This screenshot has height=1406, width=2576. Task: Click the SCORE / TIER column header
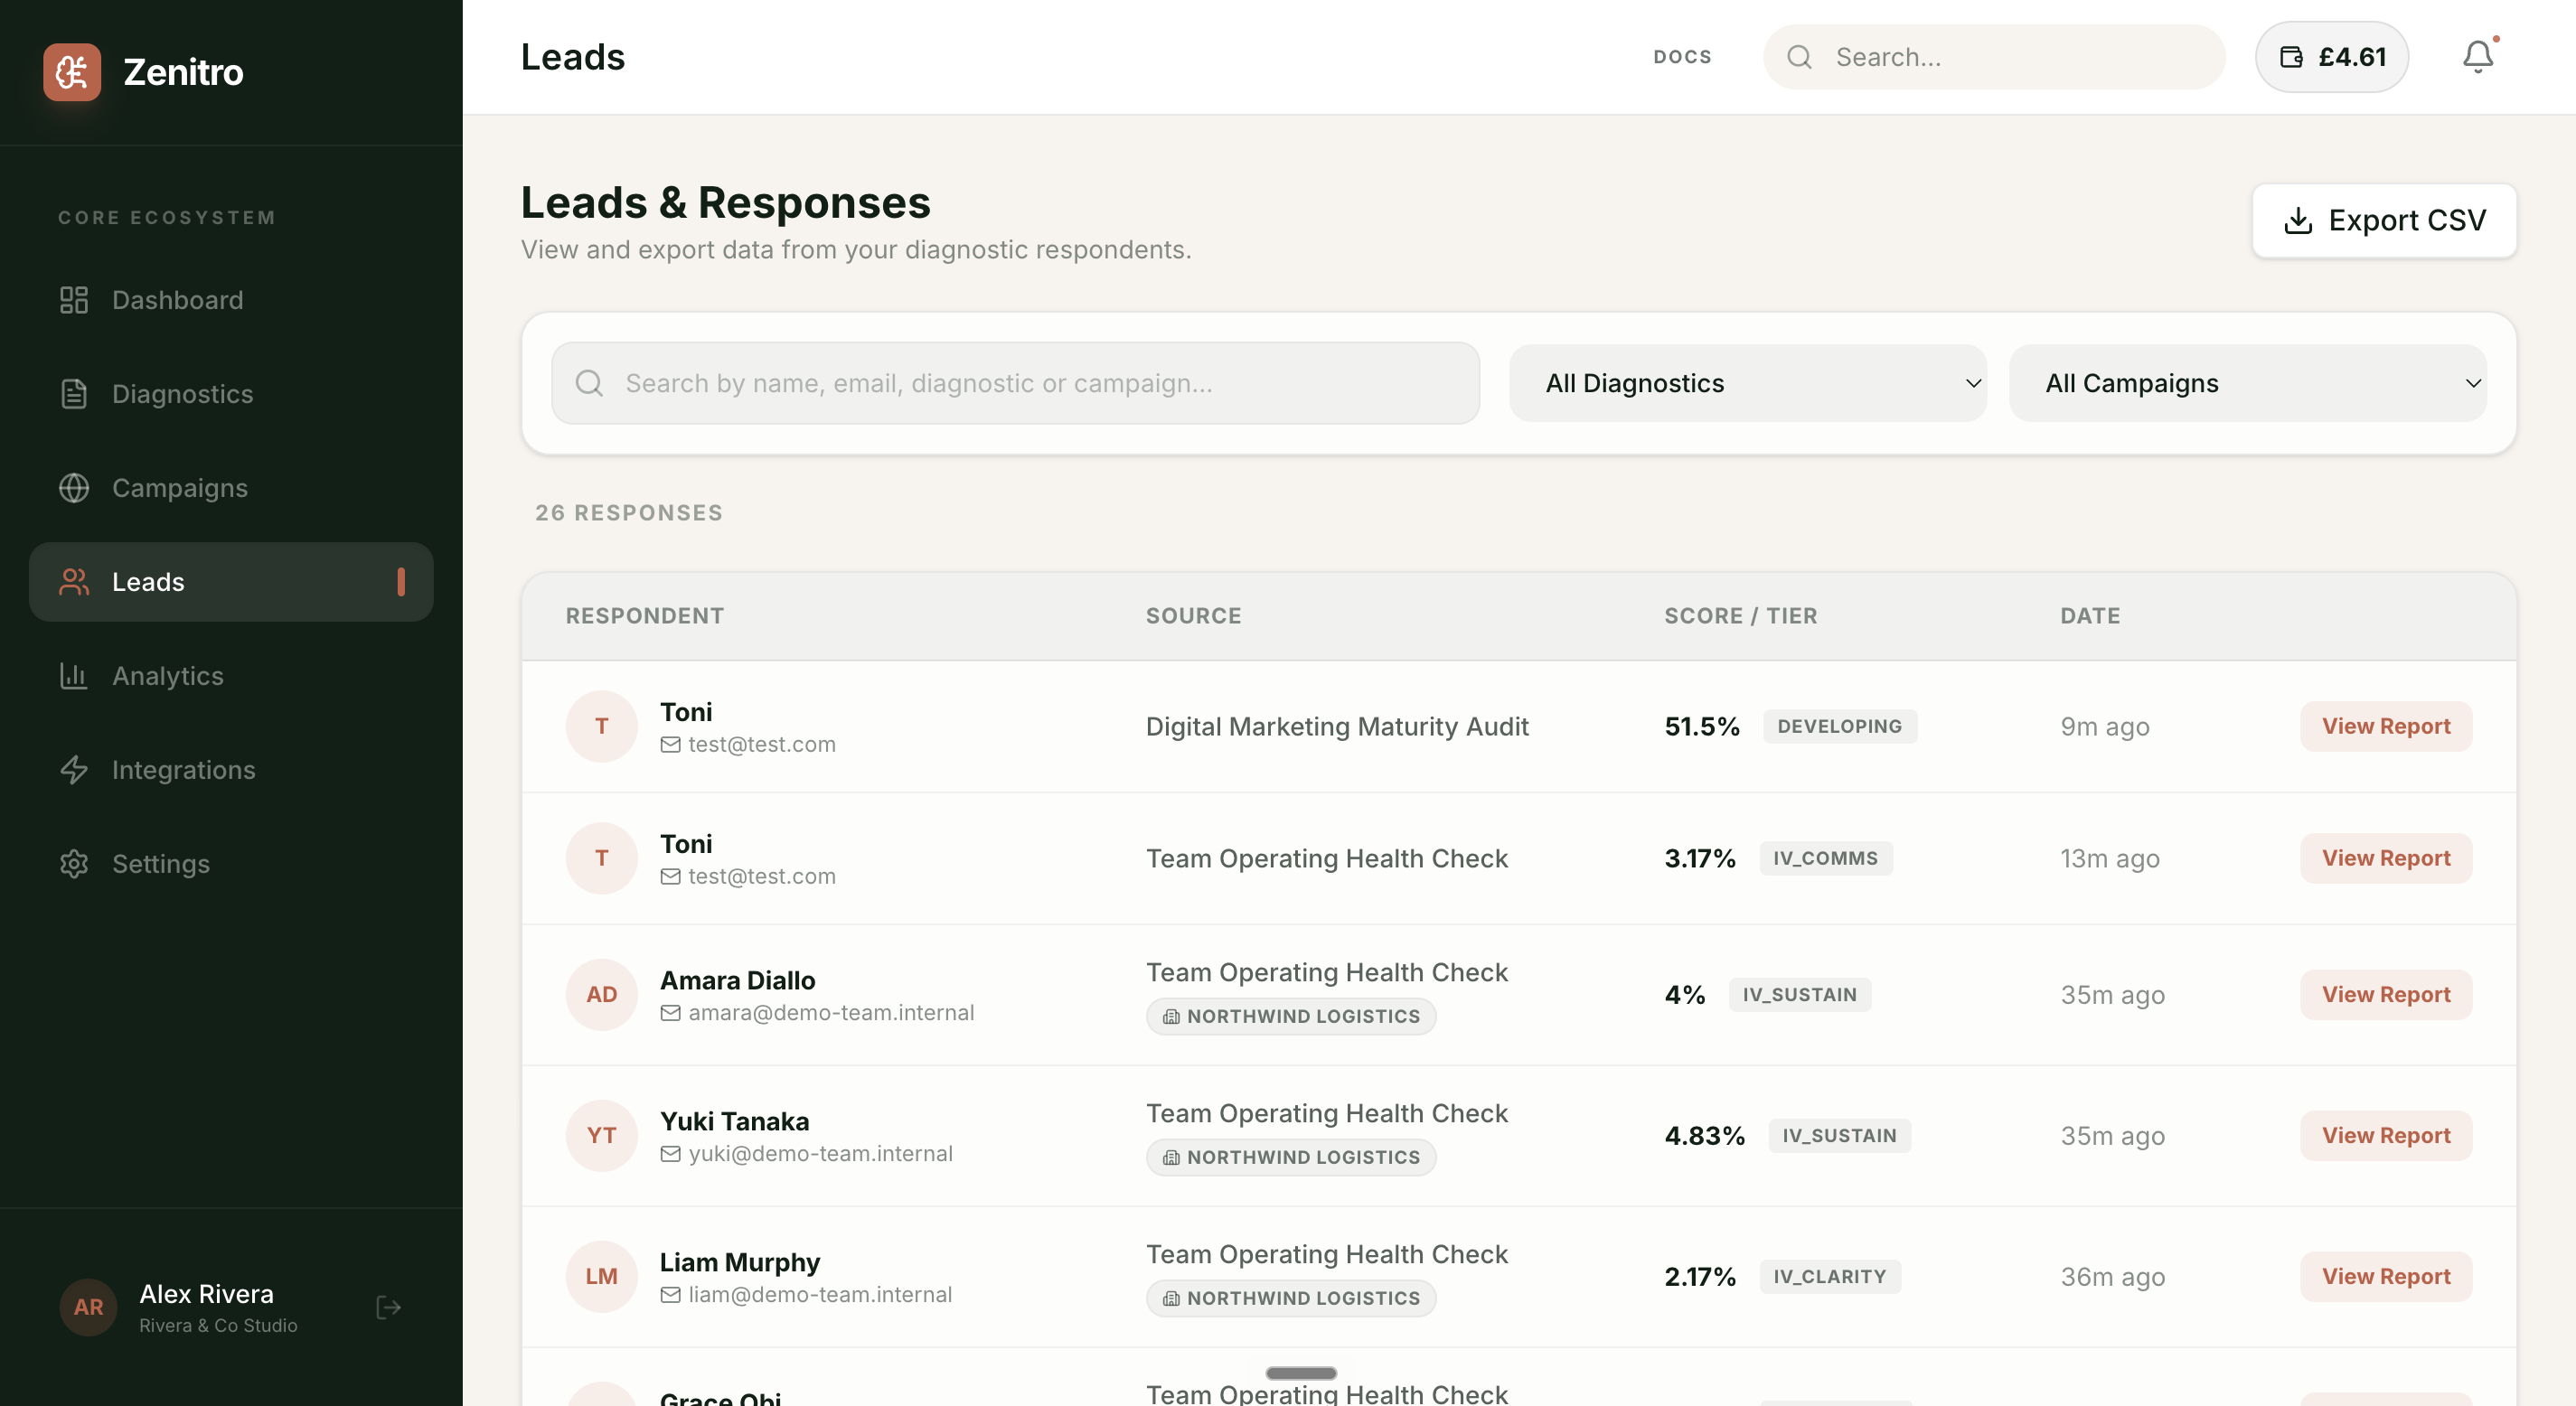click(1741, 616)
